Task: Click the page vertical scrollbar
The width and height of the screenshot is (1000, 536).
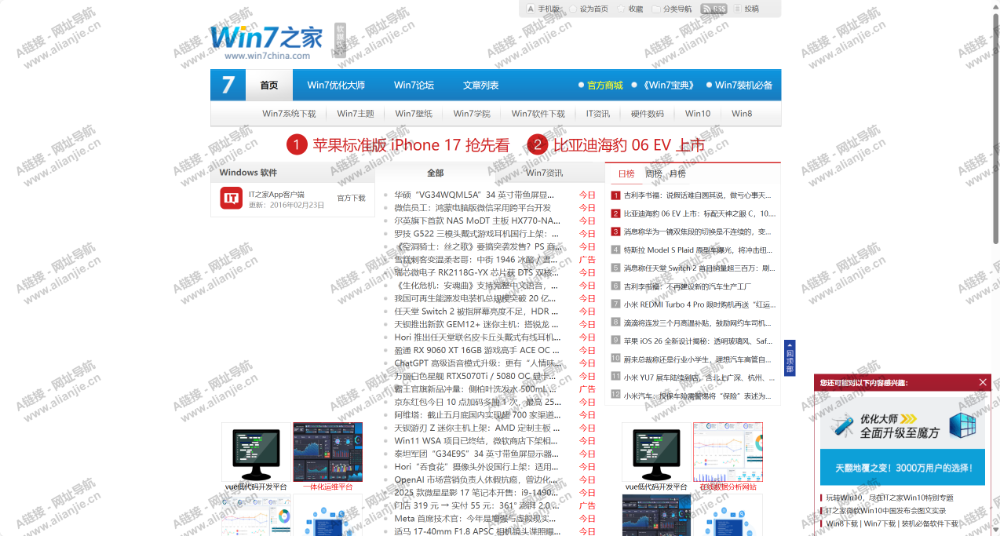Action: coord(996,128)
